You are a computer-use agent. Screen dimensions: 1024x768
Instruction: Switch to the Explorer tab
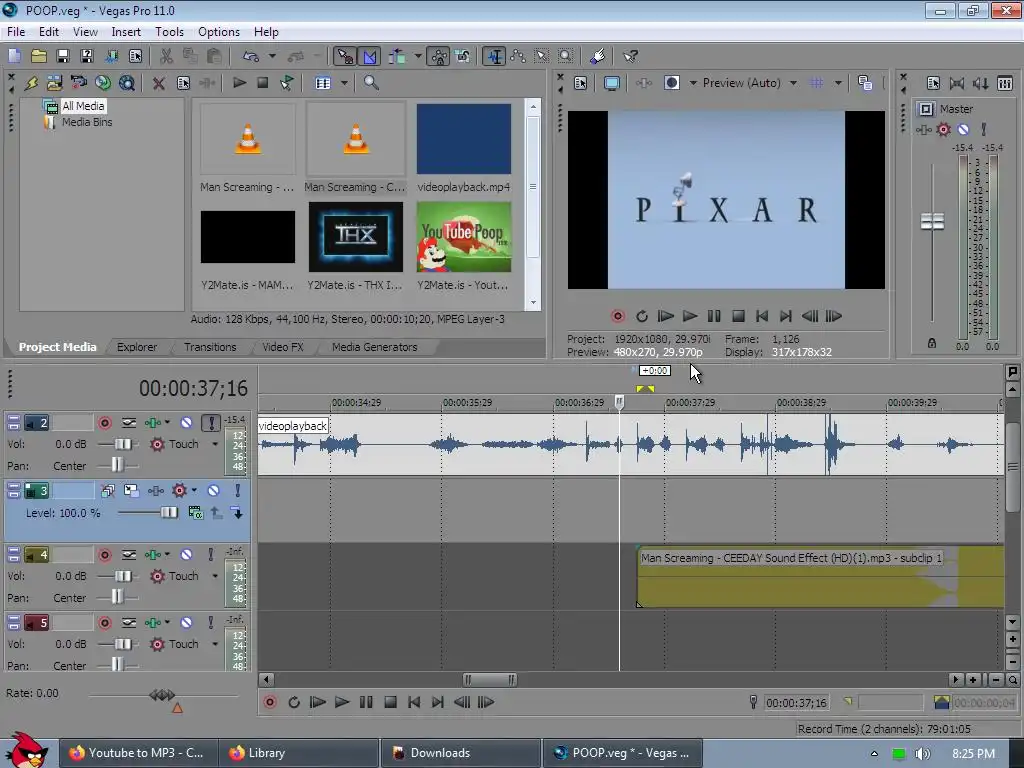coord(137,347)
